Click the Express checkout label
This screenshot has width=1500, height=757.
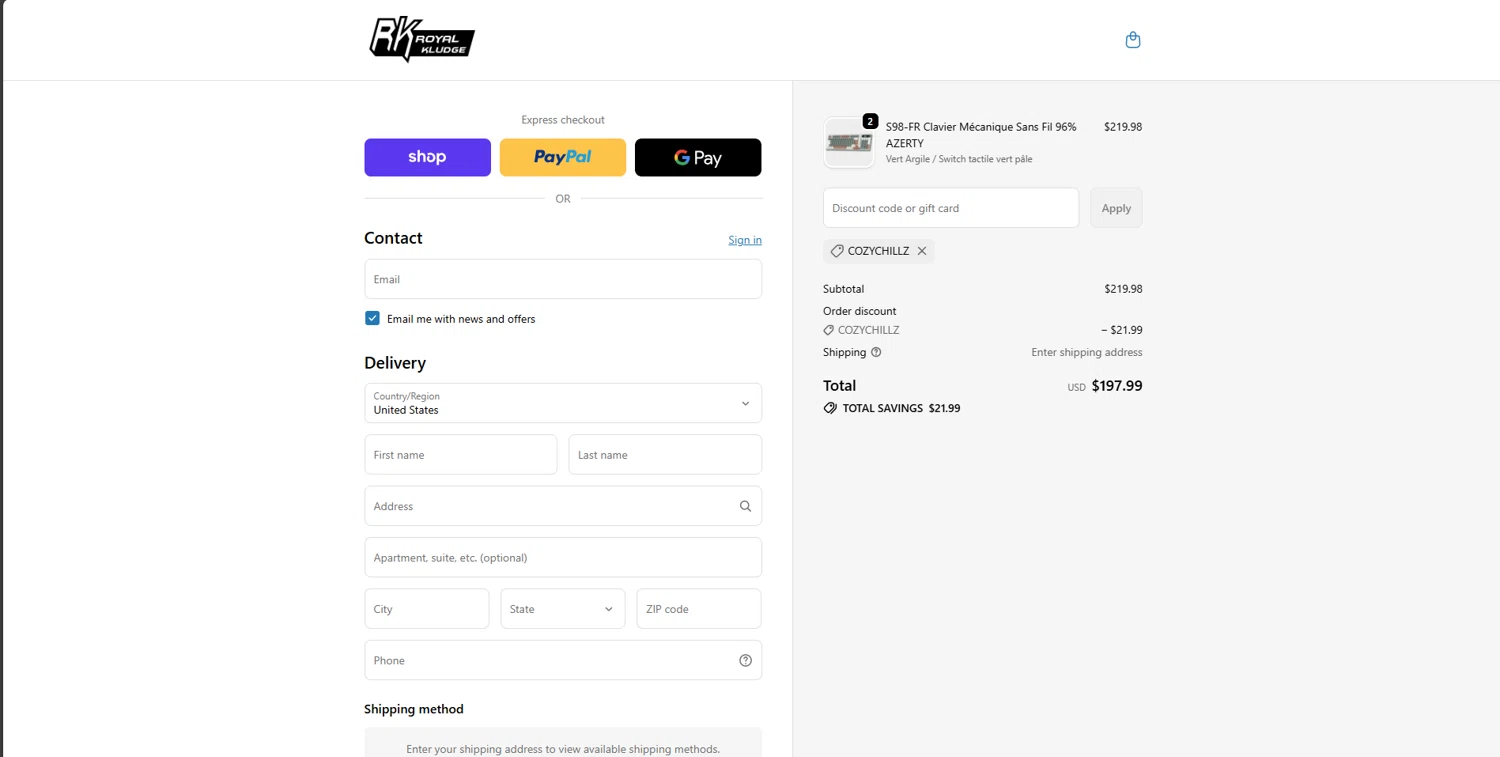[x=563, y=120]
